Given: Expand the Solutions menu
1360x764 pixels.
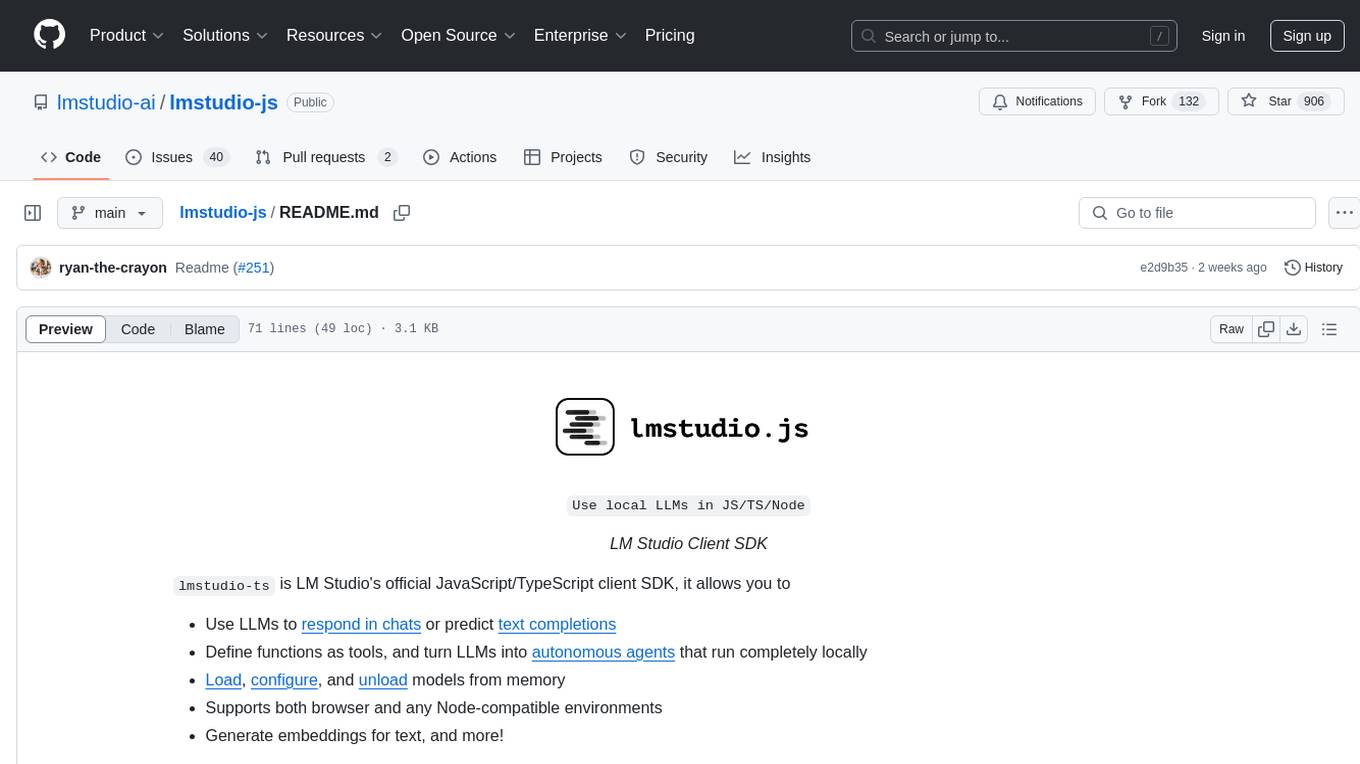Looking at the screenshot, I should pyautogui.click(x=225, y=35).
